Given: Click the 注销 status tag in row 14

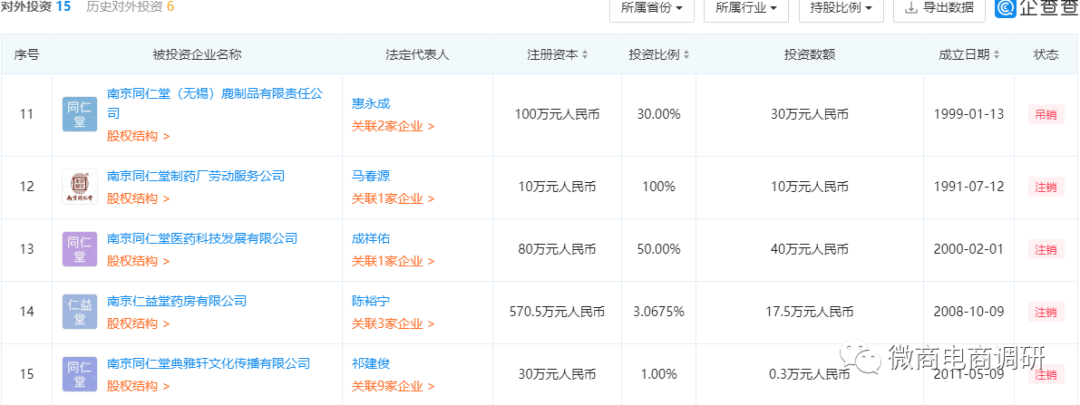Looking at the screenshot, I should [x=1046, y=311].
